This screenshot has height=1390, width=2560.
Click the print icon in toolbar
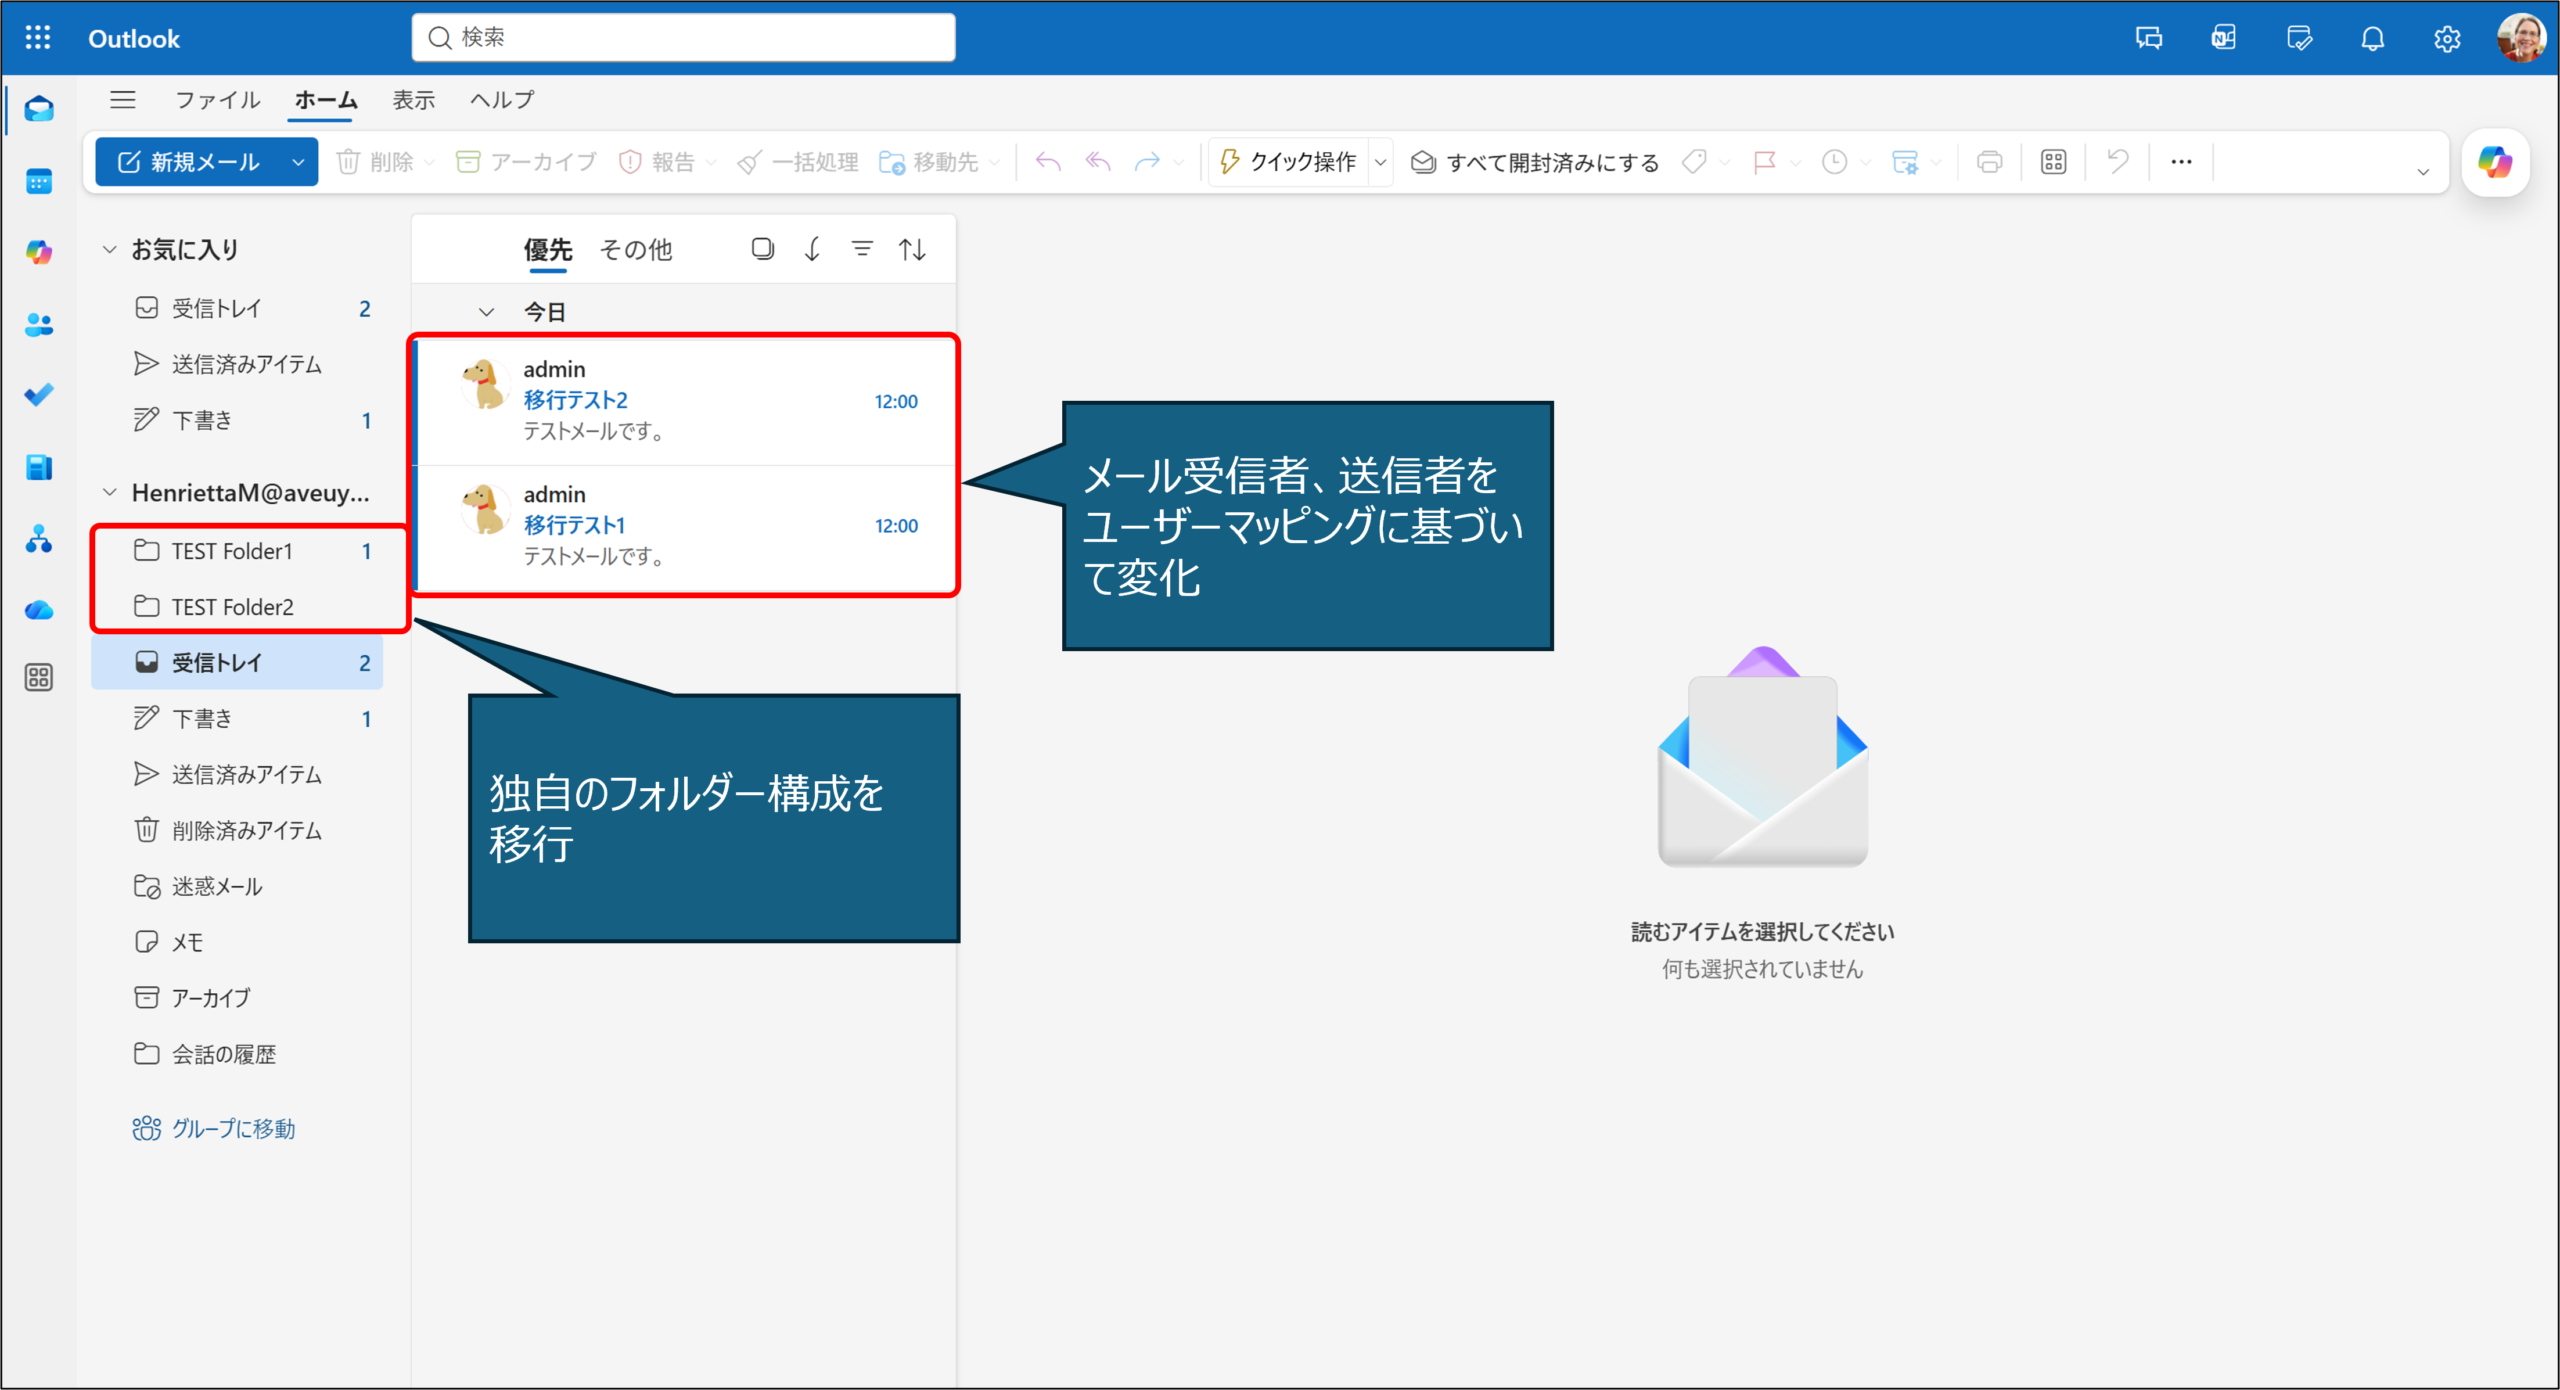pos(1989,162)
